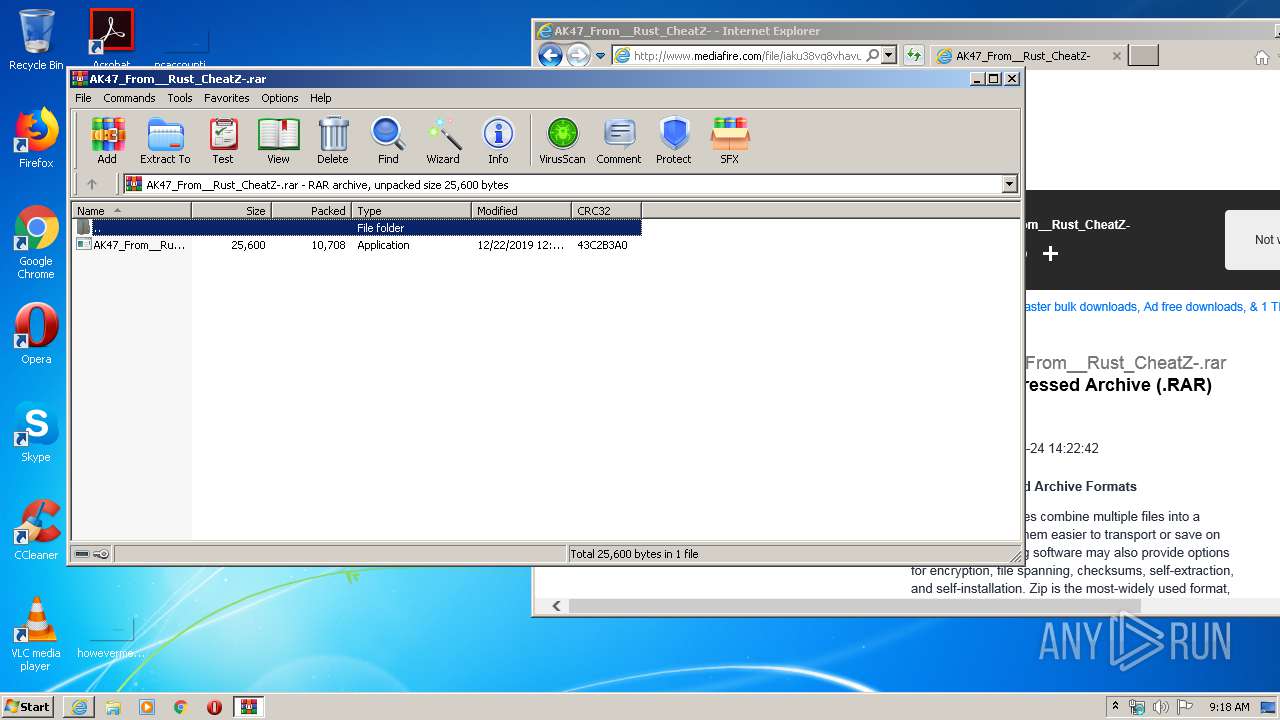Go up one level with arrow button

(x=92, y=184)
